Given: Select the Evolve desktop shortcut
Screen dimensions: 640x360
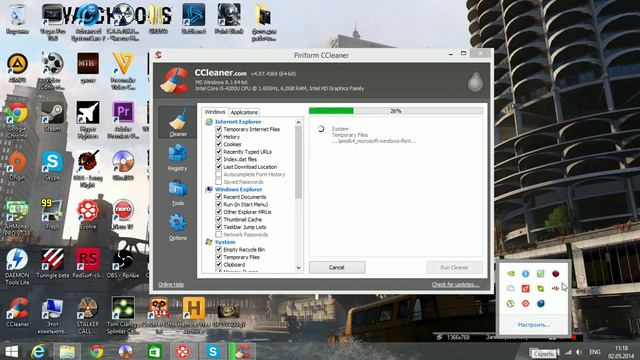Looking at the screenshot, I should [88, 214].
